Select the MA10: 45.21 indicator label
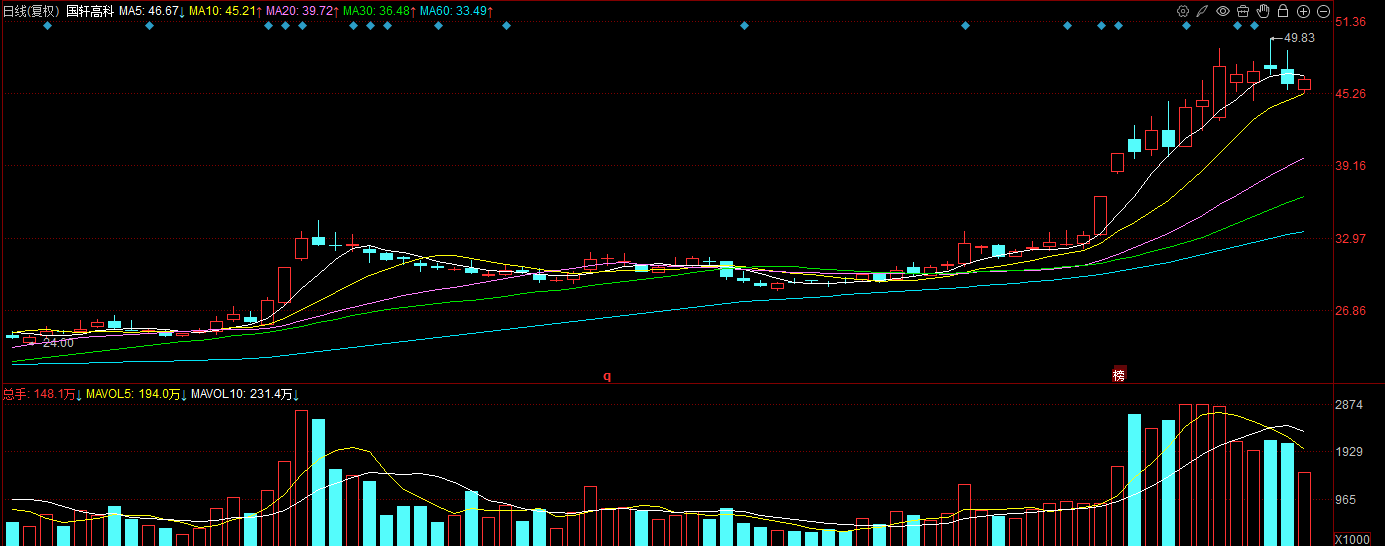The width and height of the screenshot is (1385, 546). tap(226, 11)
